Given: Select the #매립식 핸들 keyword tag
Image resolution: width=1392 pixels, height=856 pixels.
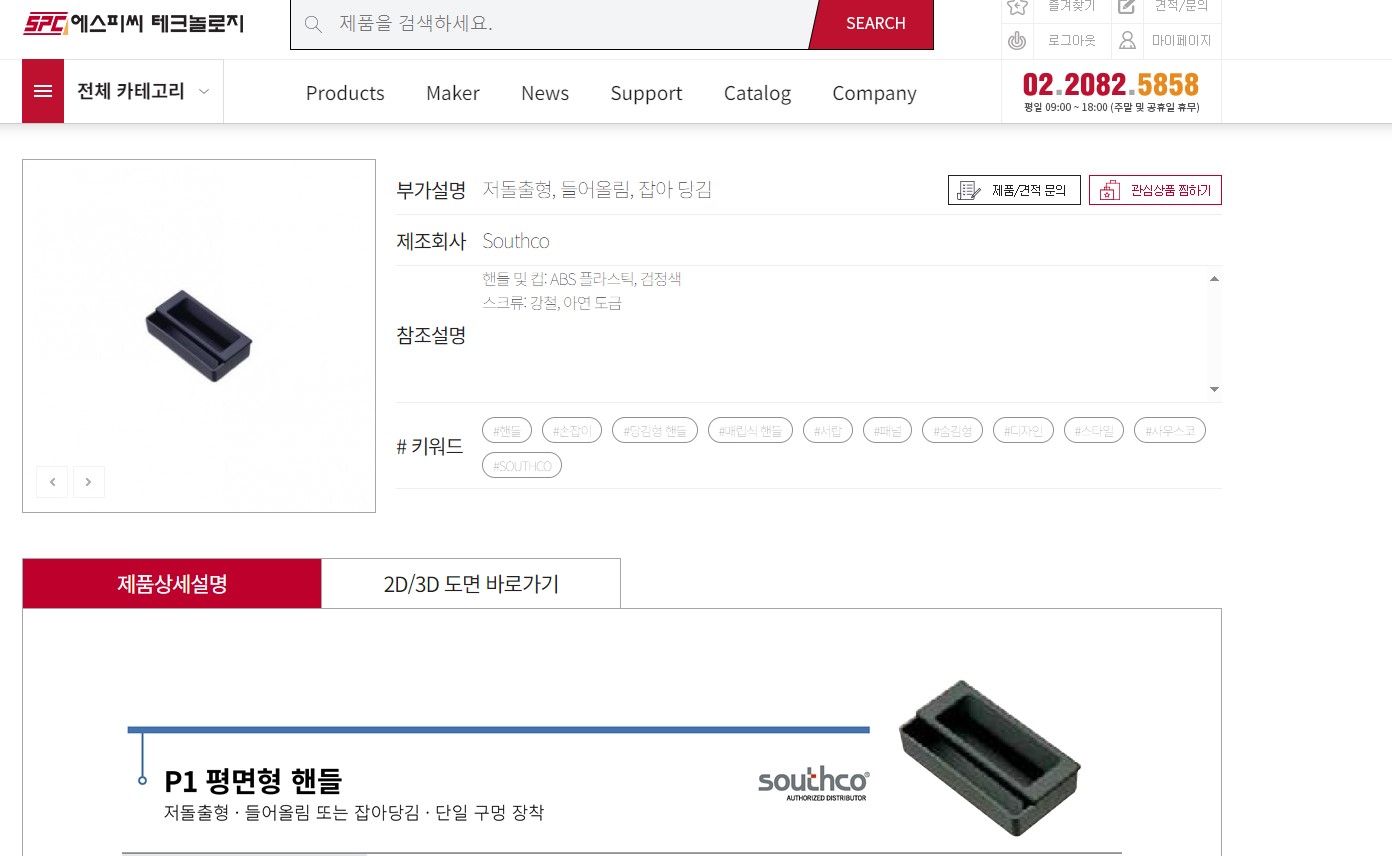Looking at the screenshot, I should pyautogui.click(x=750, y=431).
